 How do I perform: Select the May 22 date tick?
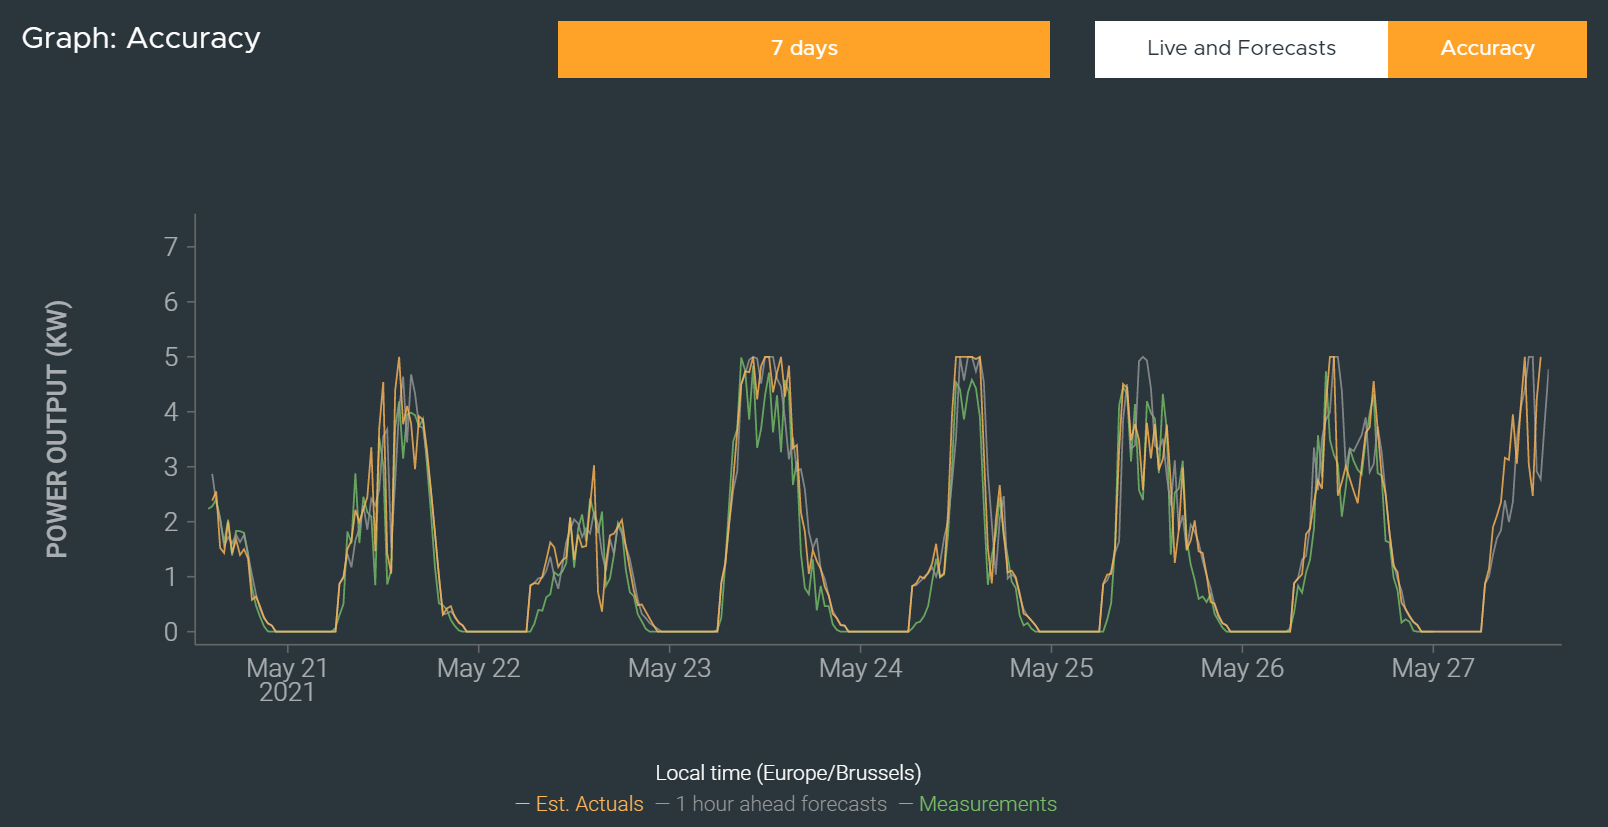click(478, 668)
